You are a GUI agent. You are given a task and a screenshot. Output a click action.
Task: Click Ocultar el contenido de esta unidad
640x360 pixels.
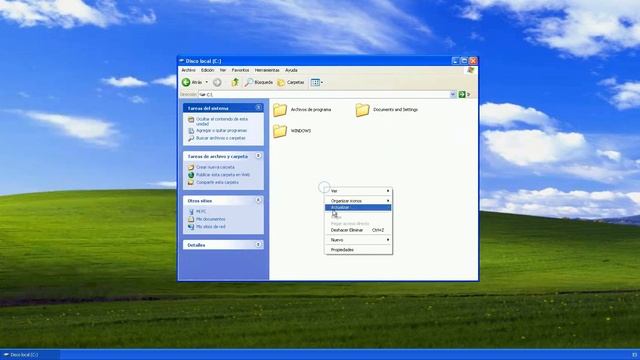(222, 121)
